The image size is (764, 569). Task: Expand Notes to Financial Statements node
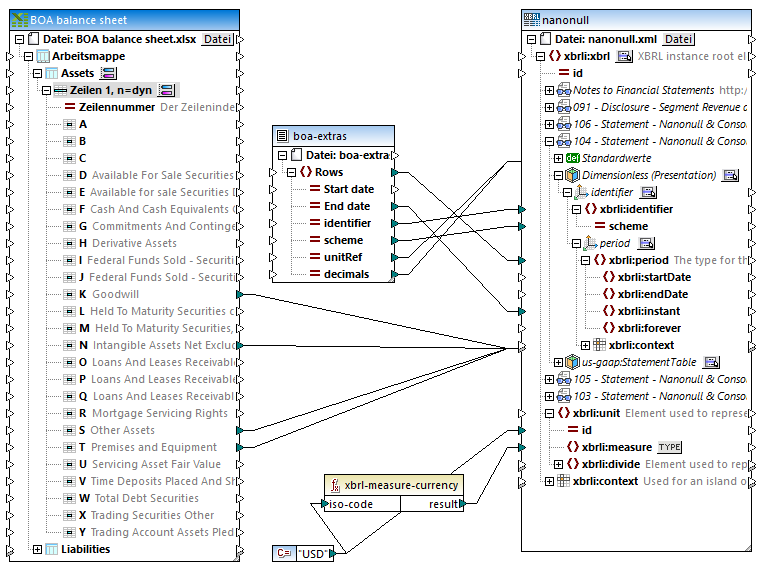coord(549,90)
